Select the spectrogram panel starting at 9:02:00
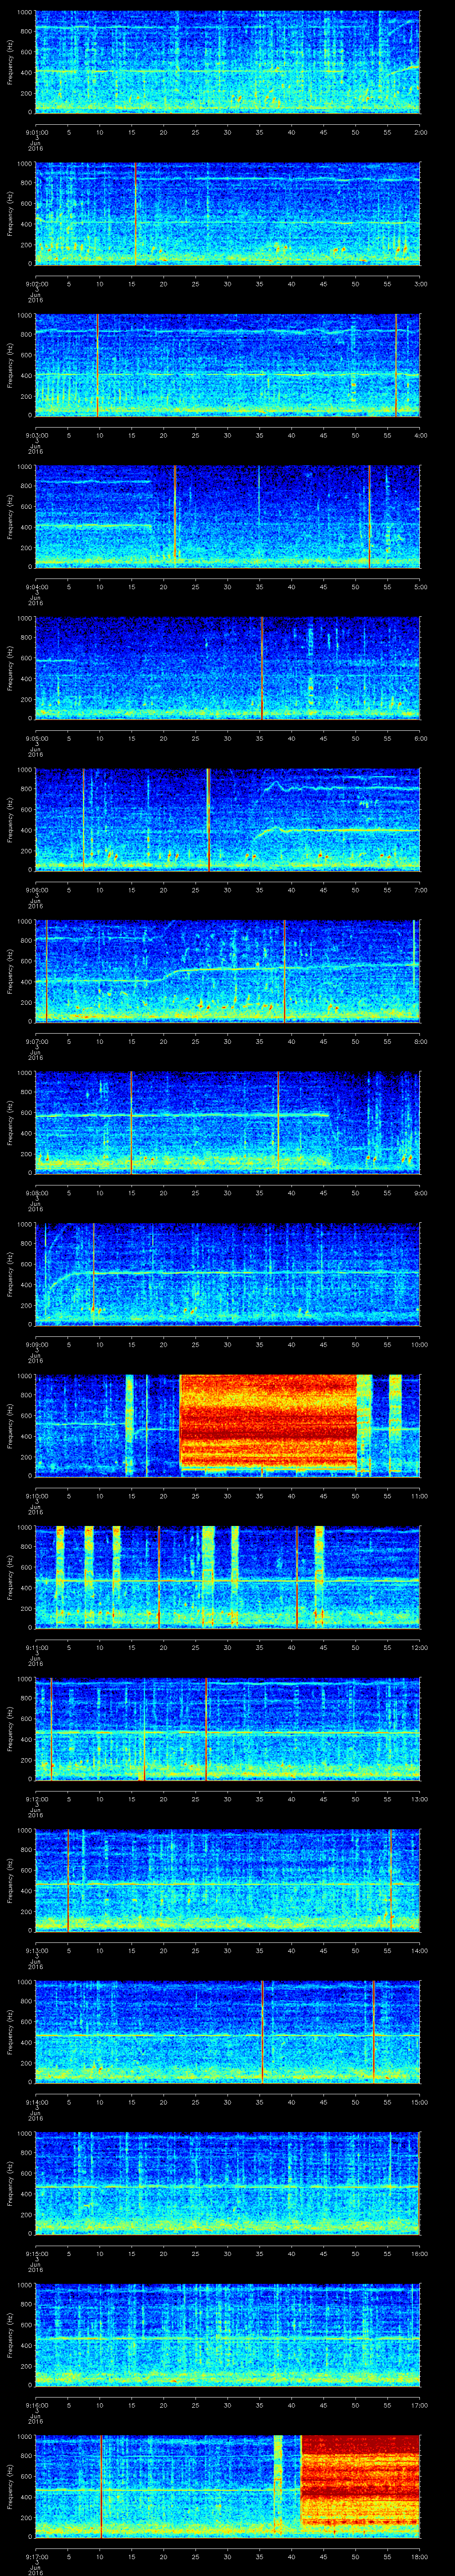This screenshot has width=455, height=2576. pos(228,213)
